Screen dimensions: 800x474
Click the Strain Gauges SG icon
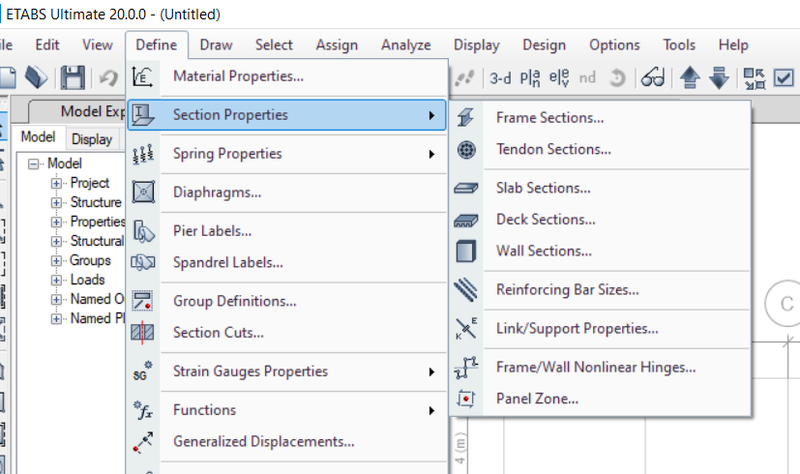pyautogui.click(x=142, y=371)
